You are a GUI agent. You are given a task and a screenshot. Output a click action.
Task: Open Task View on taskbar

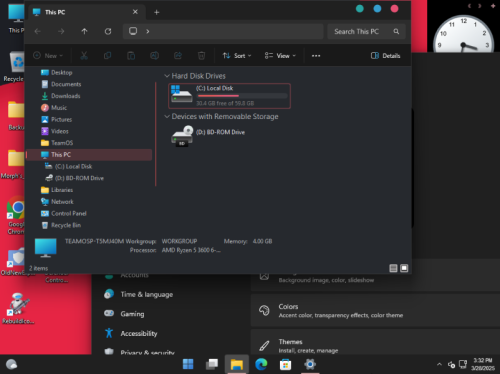click(x=212, y=364)
